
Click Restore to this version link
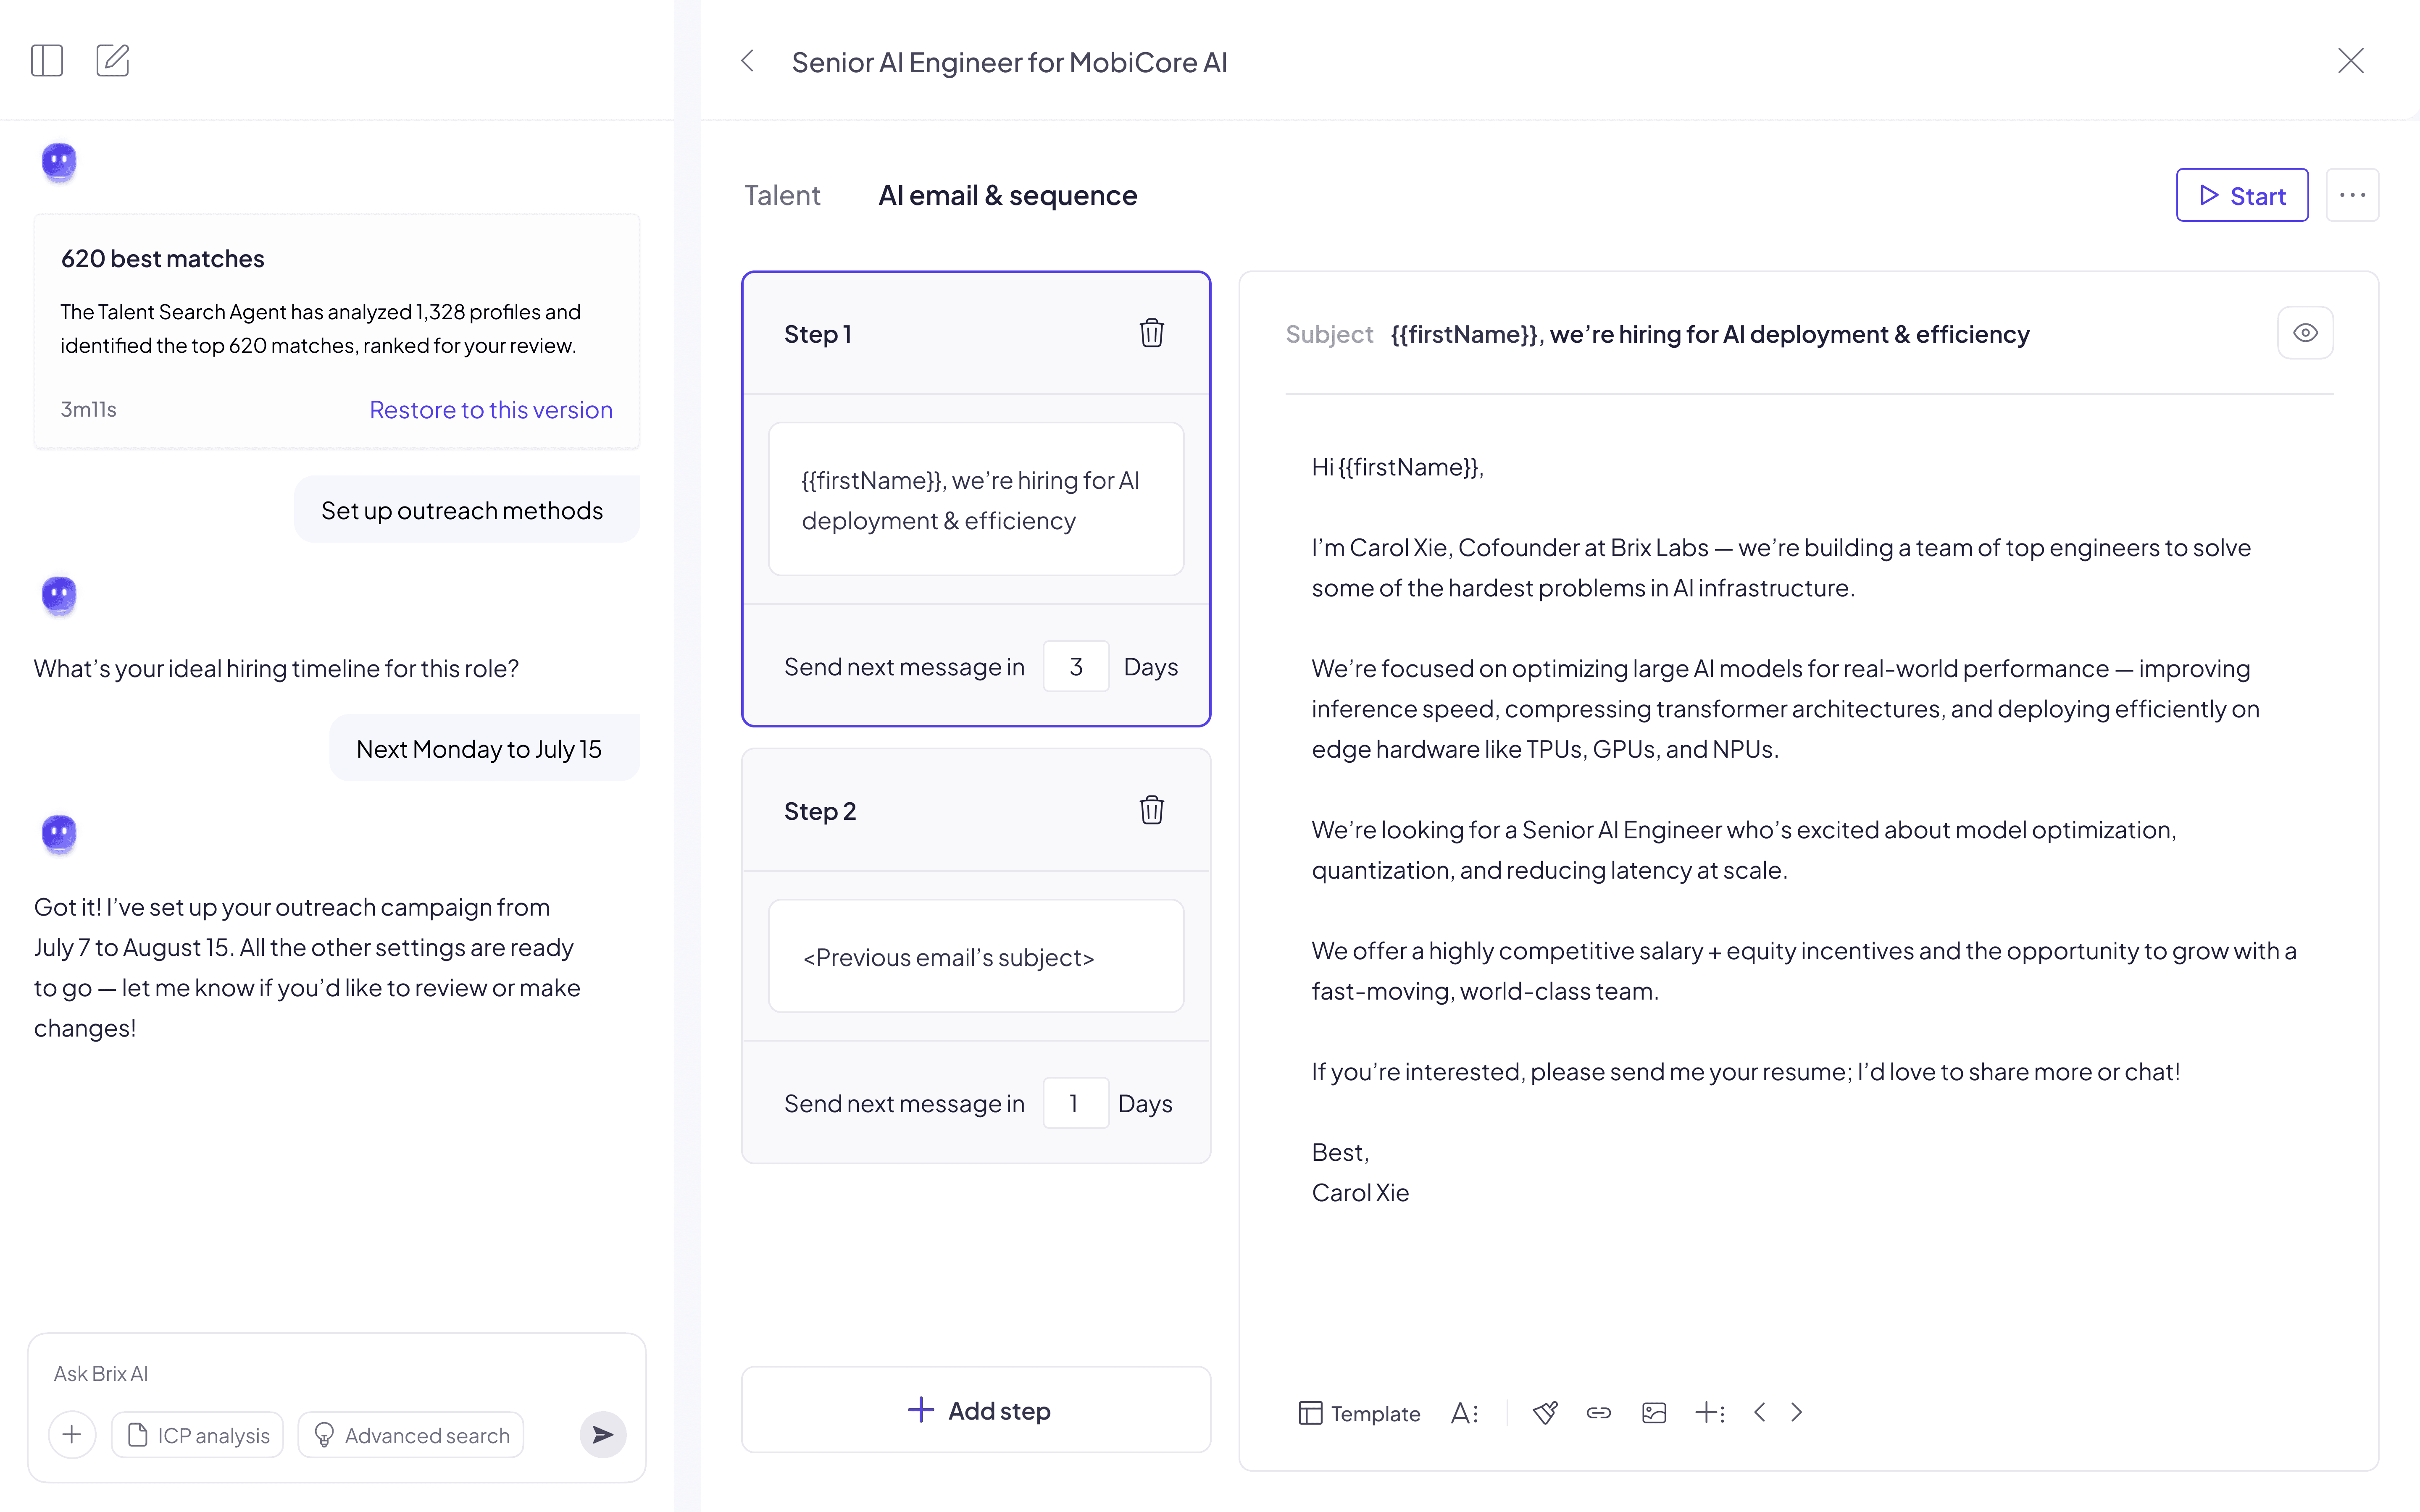click(x=490, y=410)
